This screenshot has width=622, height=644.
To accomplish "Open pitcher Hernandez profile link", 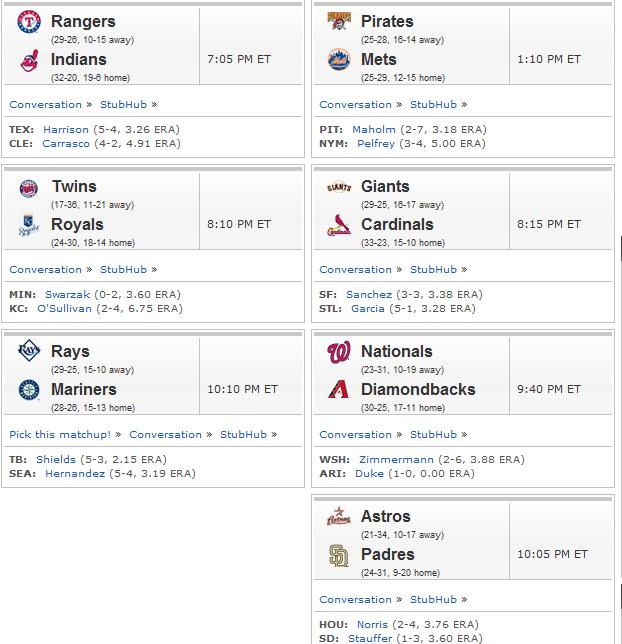I will click(75, 474).
